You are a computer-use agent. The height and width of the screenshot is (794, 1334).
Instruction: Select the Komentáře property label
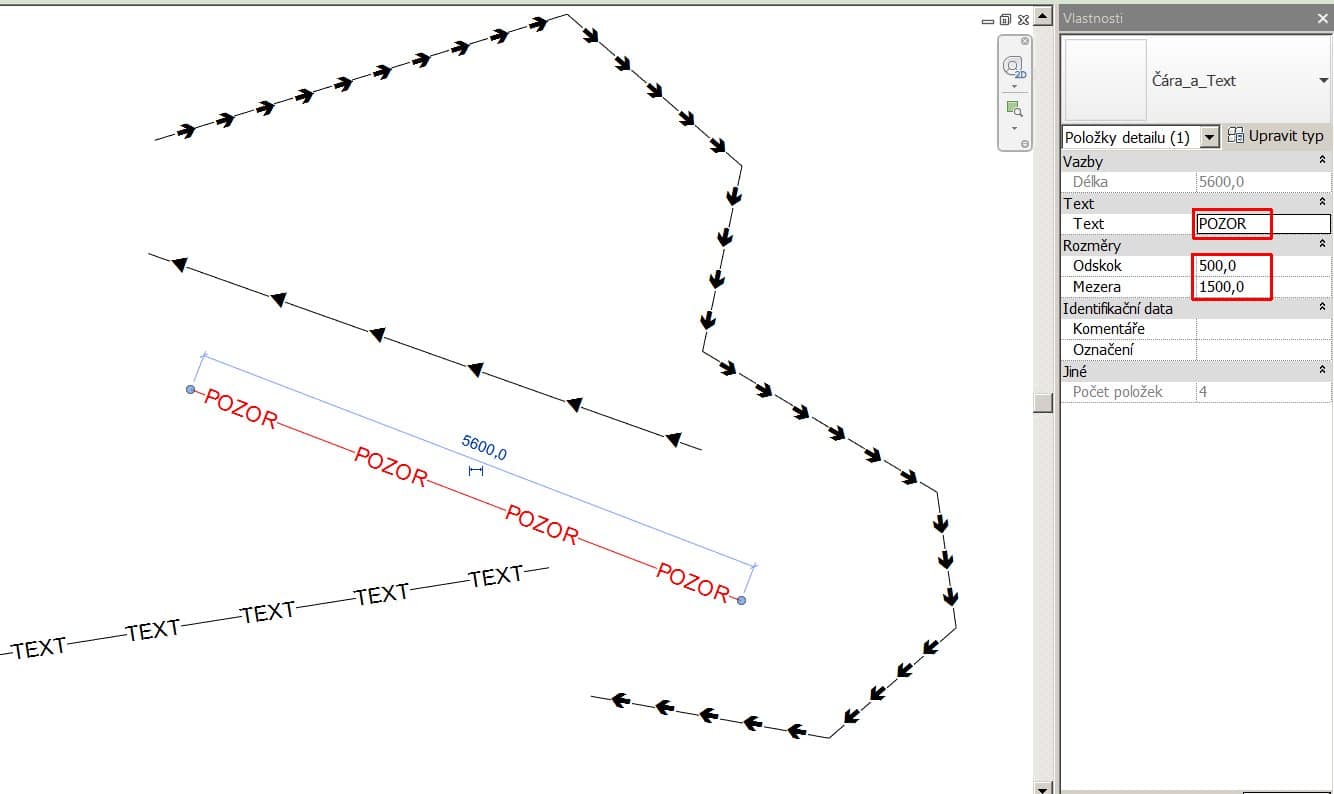click(x=1109, y=329)
